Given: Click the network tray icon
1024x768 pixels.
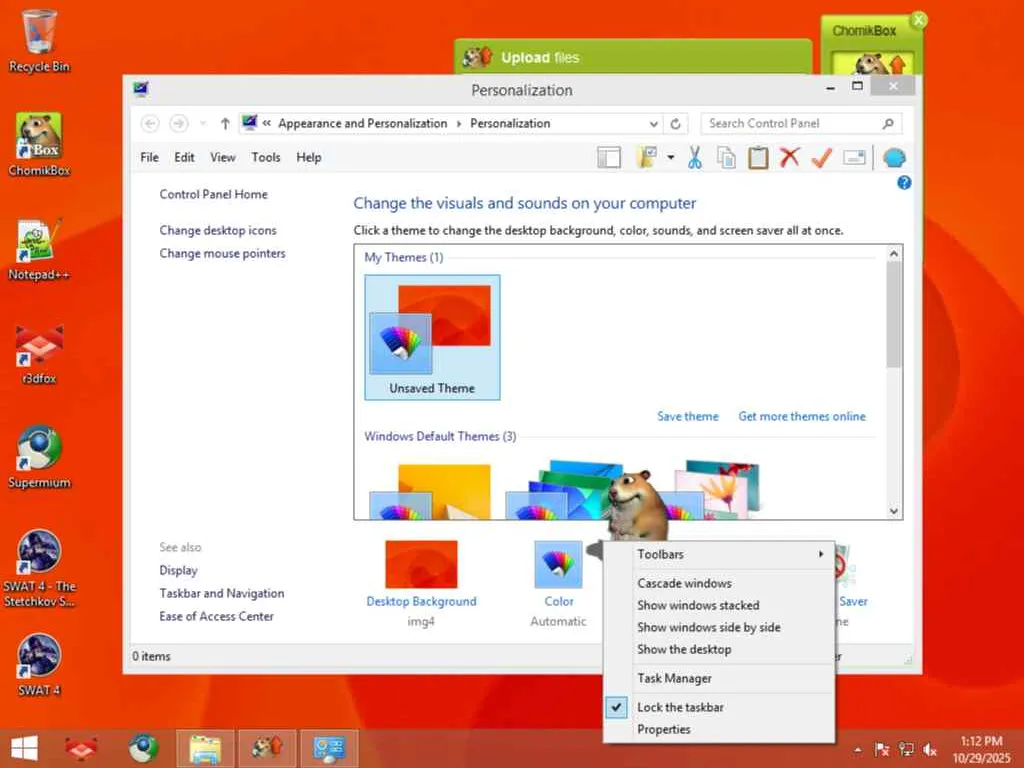Looking at the screenshot, I should click(x=906, y=750).
